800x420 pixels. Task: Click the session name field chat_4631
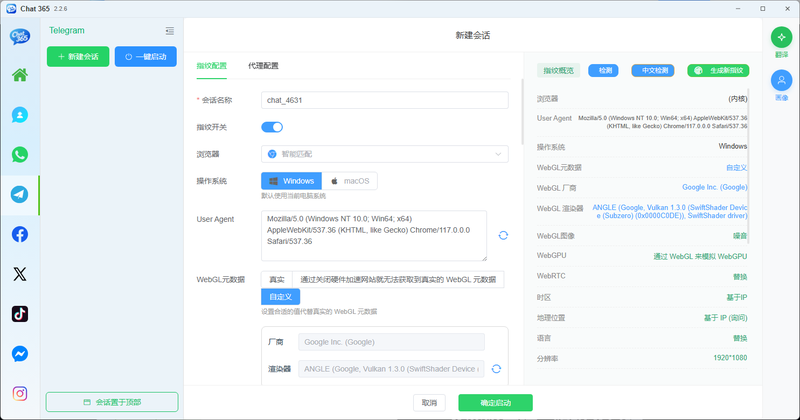pyautogui.click(x=385, y=100)
